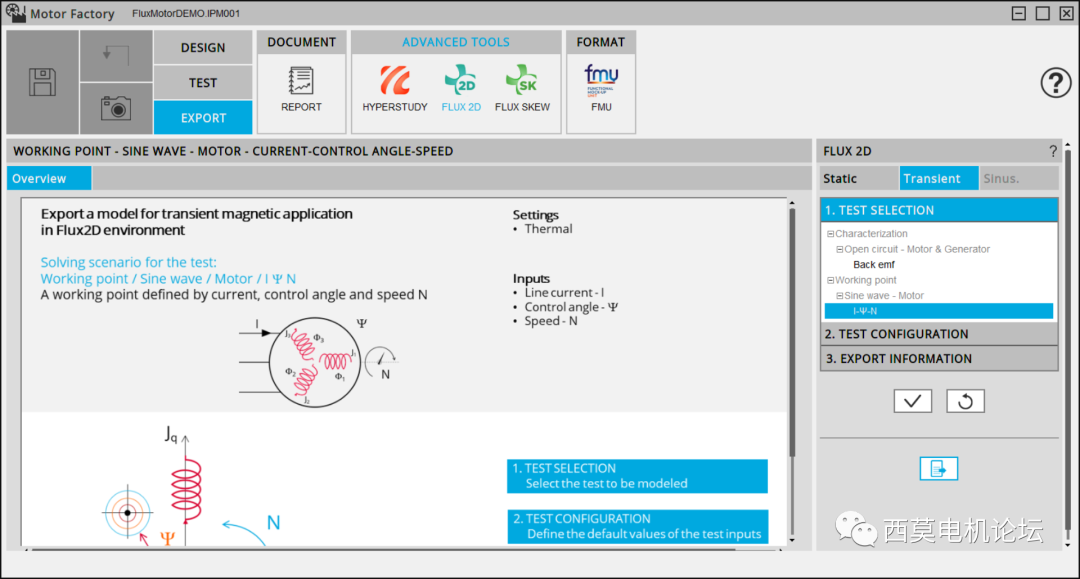Click the save floppy disk icon
The height and width of the screenshot is (579, 1080).
pos(42,82)
